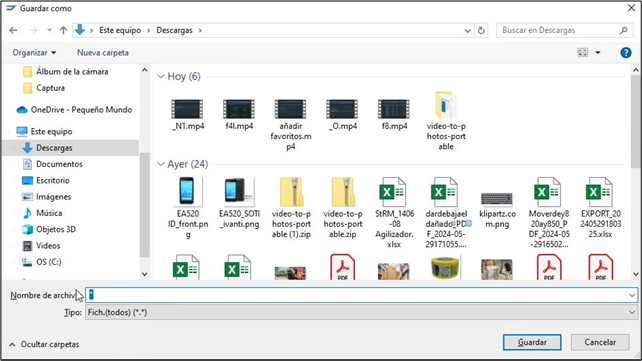Open Objetos 3D in navigation pane

coord(49,230)
